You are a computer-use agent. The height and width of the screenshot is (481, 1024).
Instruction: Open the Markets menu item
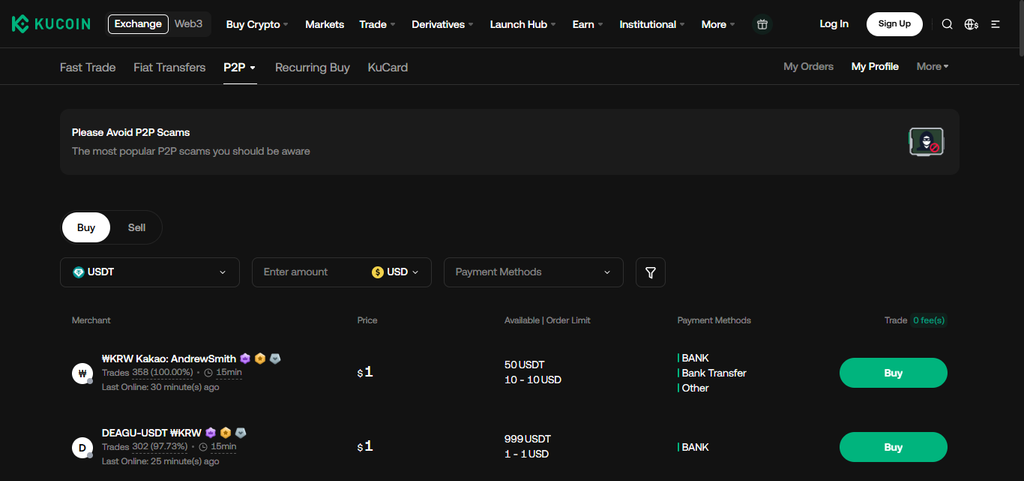tap(325, 24)
